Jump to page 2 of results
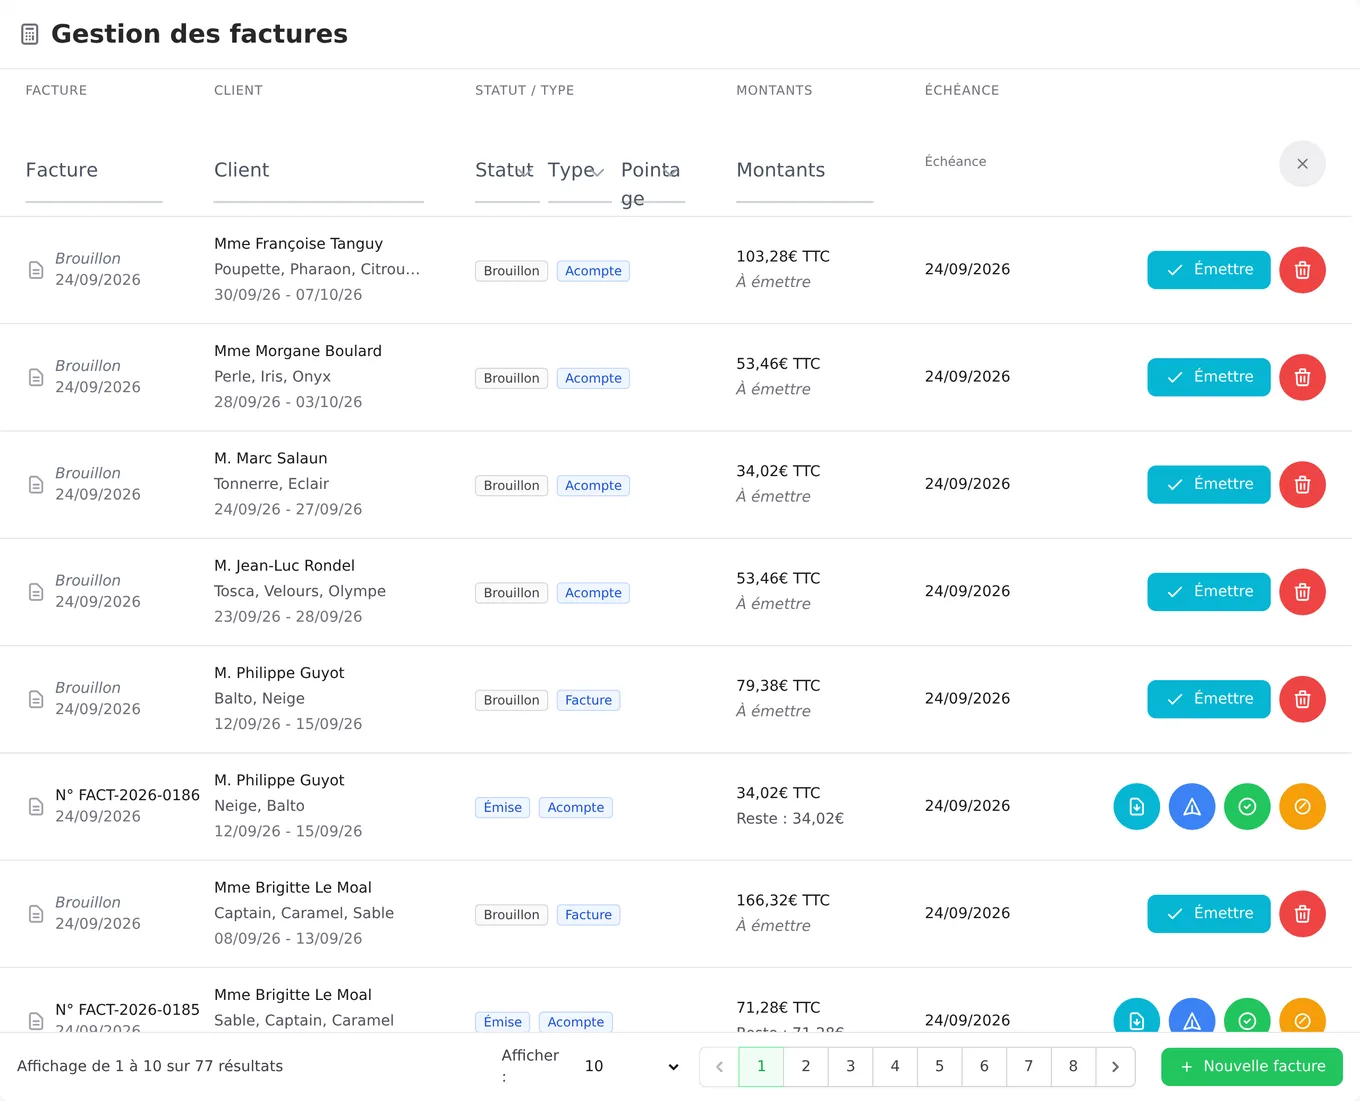Image resolution: width=1360 pixels, height=1101 pixels. coord(806,1067)
